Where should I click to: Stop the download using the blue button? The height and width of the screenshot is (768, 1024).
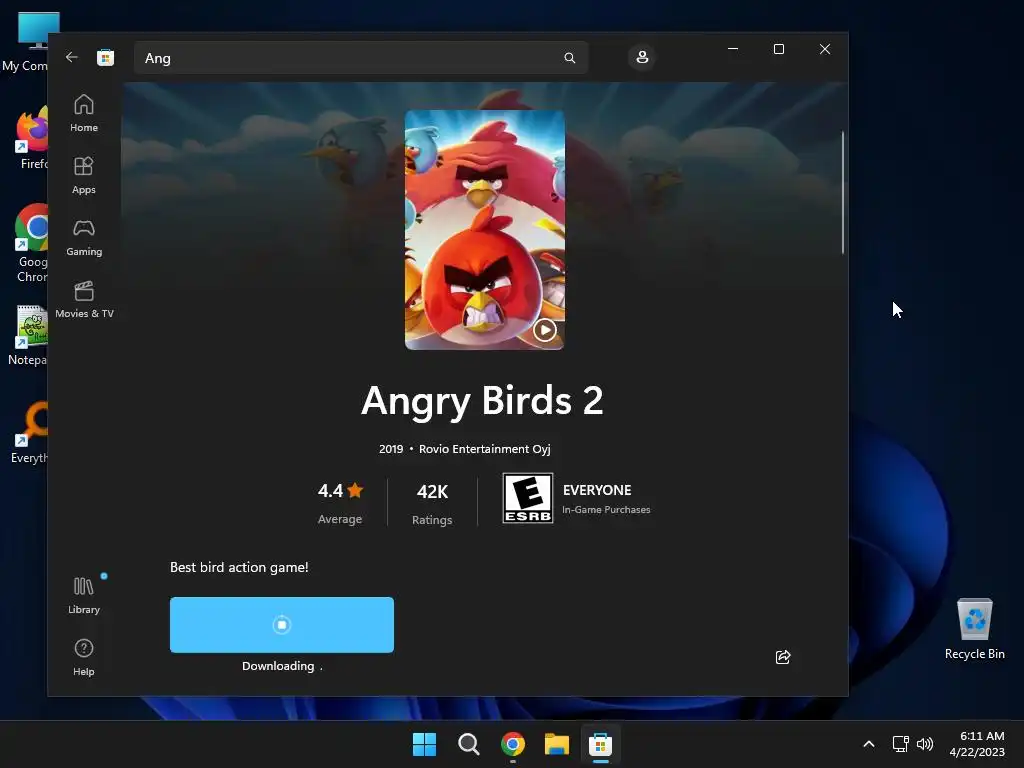click(281, 625)
